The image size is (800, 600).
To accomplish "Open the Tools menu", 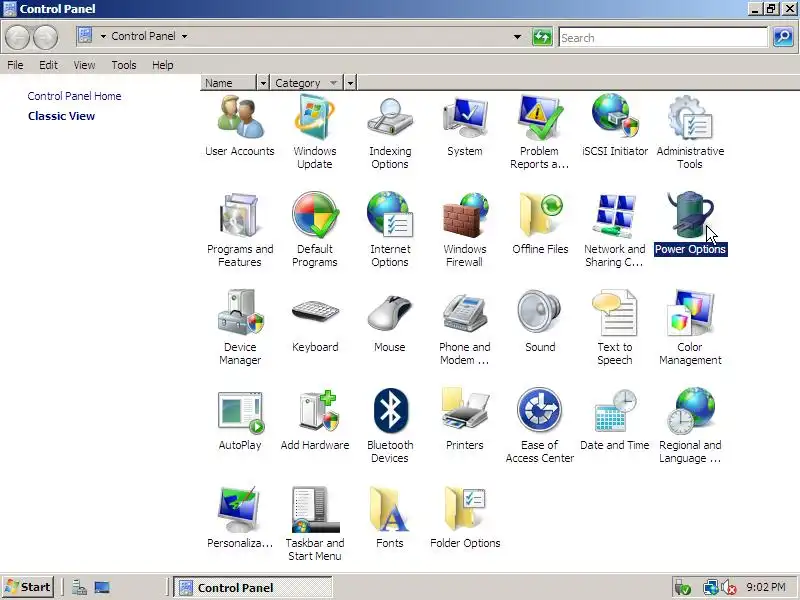I will 124,65.
